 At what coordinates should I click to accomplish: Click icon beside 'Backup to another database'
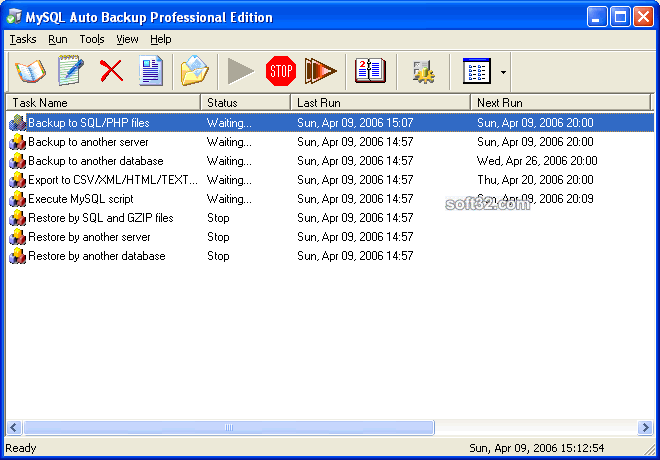coord(17,161)
